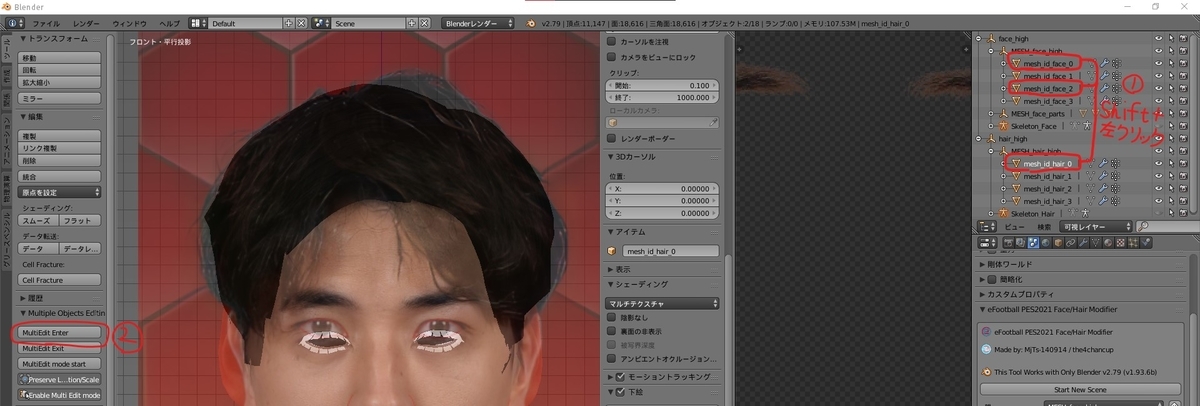Viewport: 1200px width, 406px height.
Task: Open the World properties tab
Action: pyautogui.click(x=1045, y=242)
